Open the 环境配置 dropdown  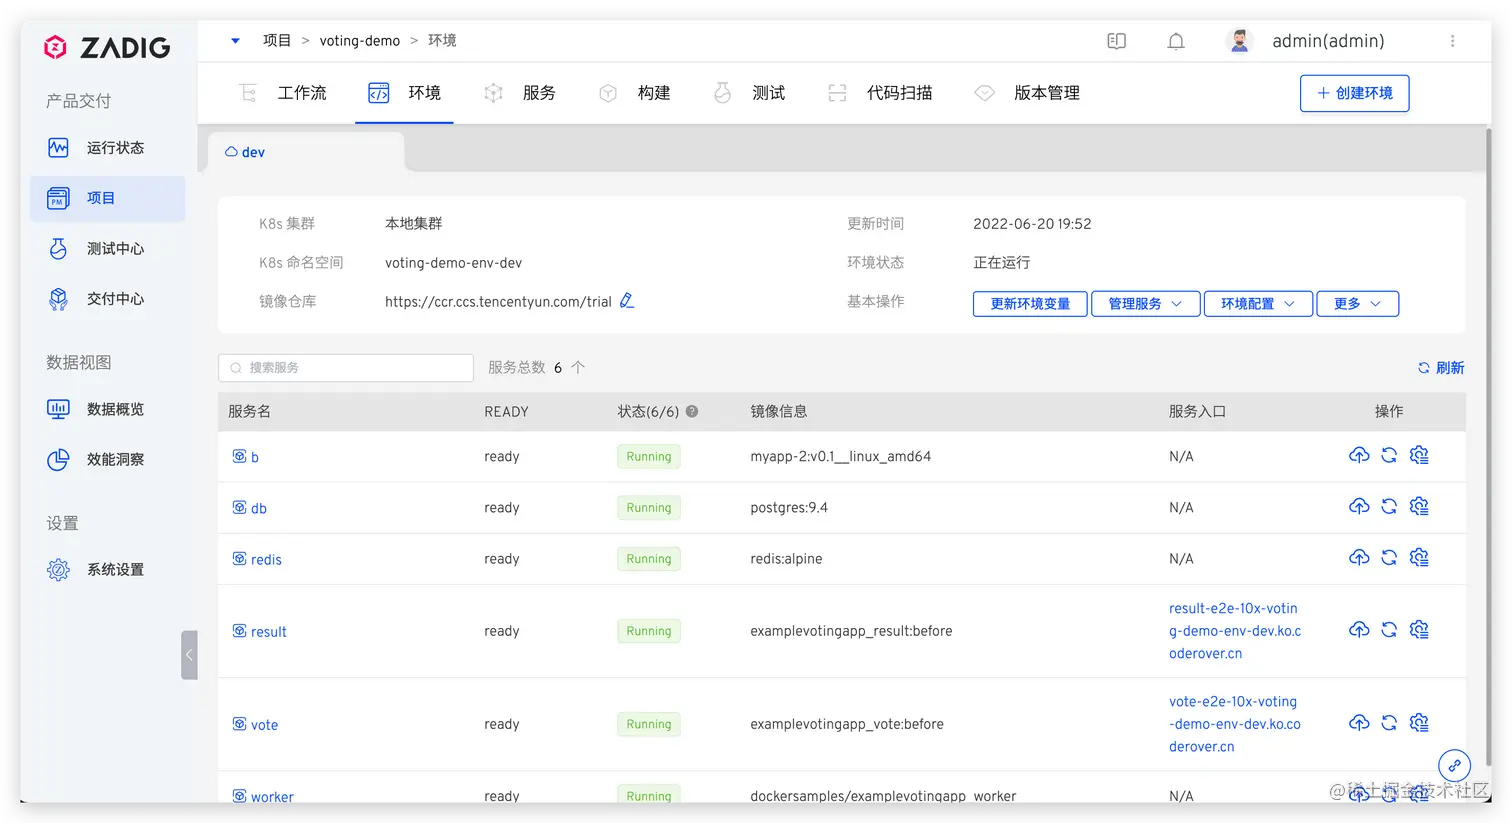pos(1258,303)
